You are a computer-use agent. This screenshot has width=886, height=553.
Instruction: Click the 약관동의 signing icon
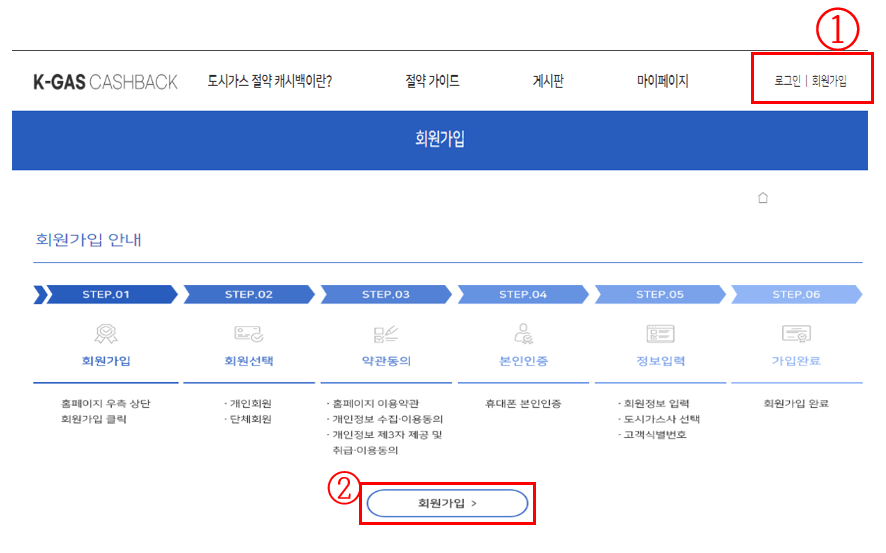click(386, 334)
